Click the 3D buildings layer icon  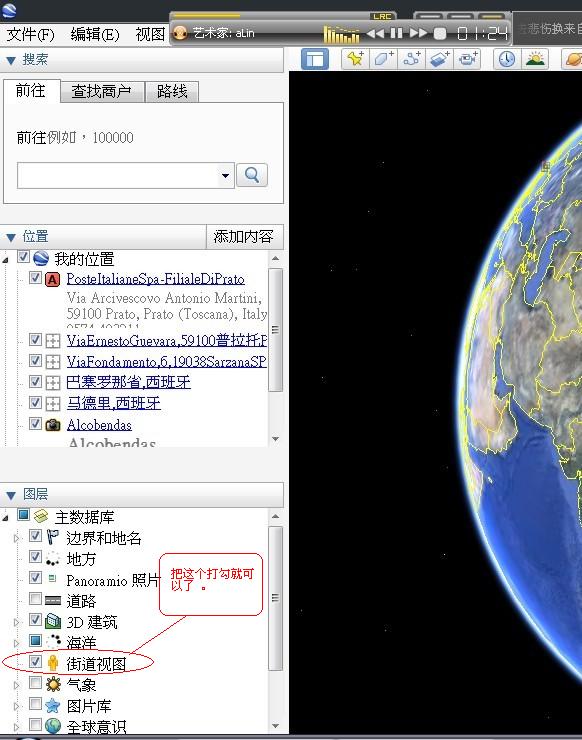53,621
